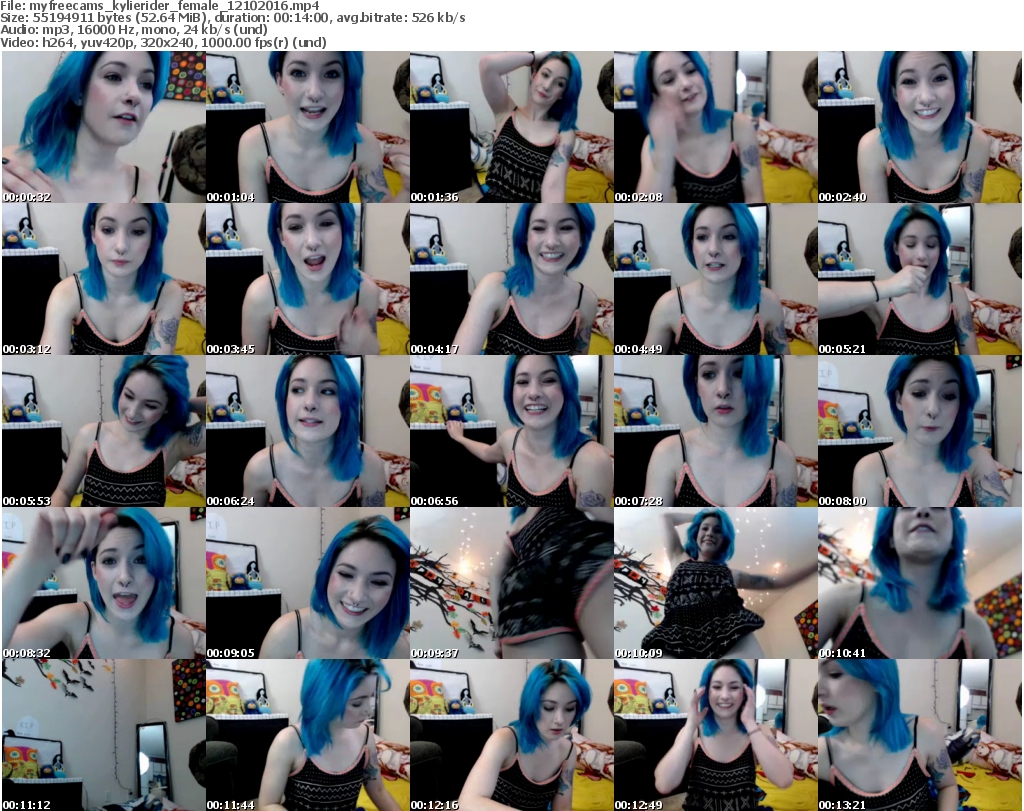
Task: Select the thumbnail timestamped 00:02:40
Action: (x=920, y=127)
